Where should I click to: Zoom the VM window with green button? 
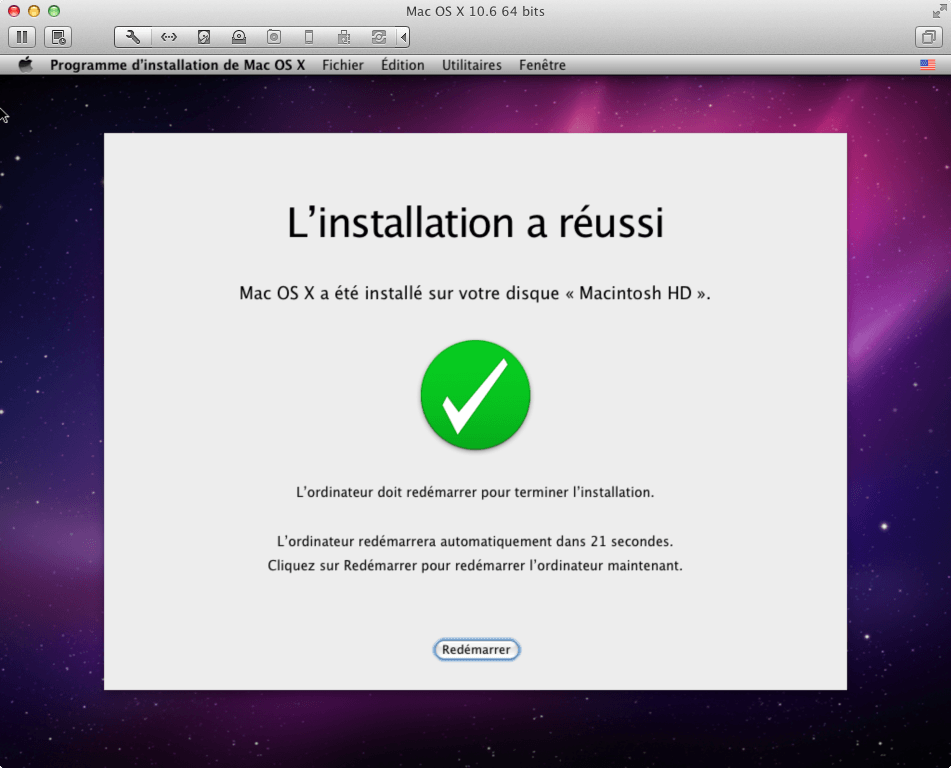click(54, 11)
